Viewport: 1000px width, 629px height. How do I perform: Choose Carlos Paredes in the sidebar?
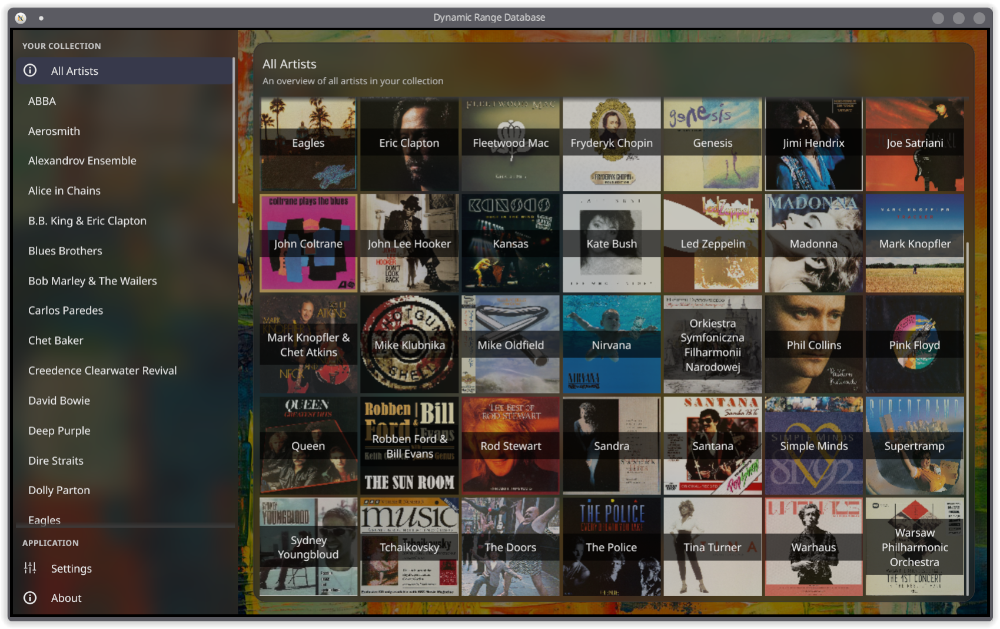pos(124,310)
